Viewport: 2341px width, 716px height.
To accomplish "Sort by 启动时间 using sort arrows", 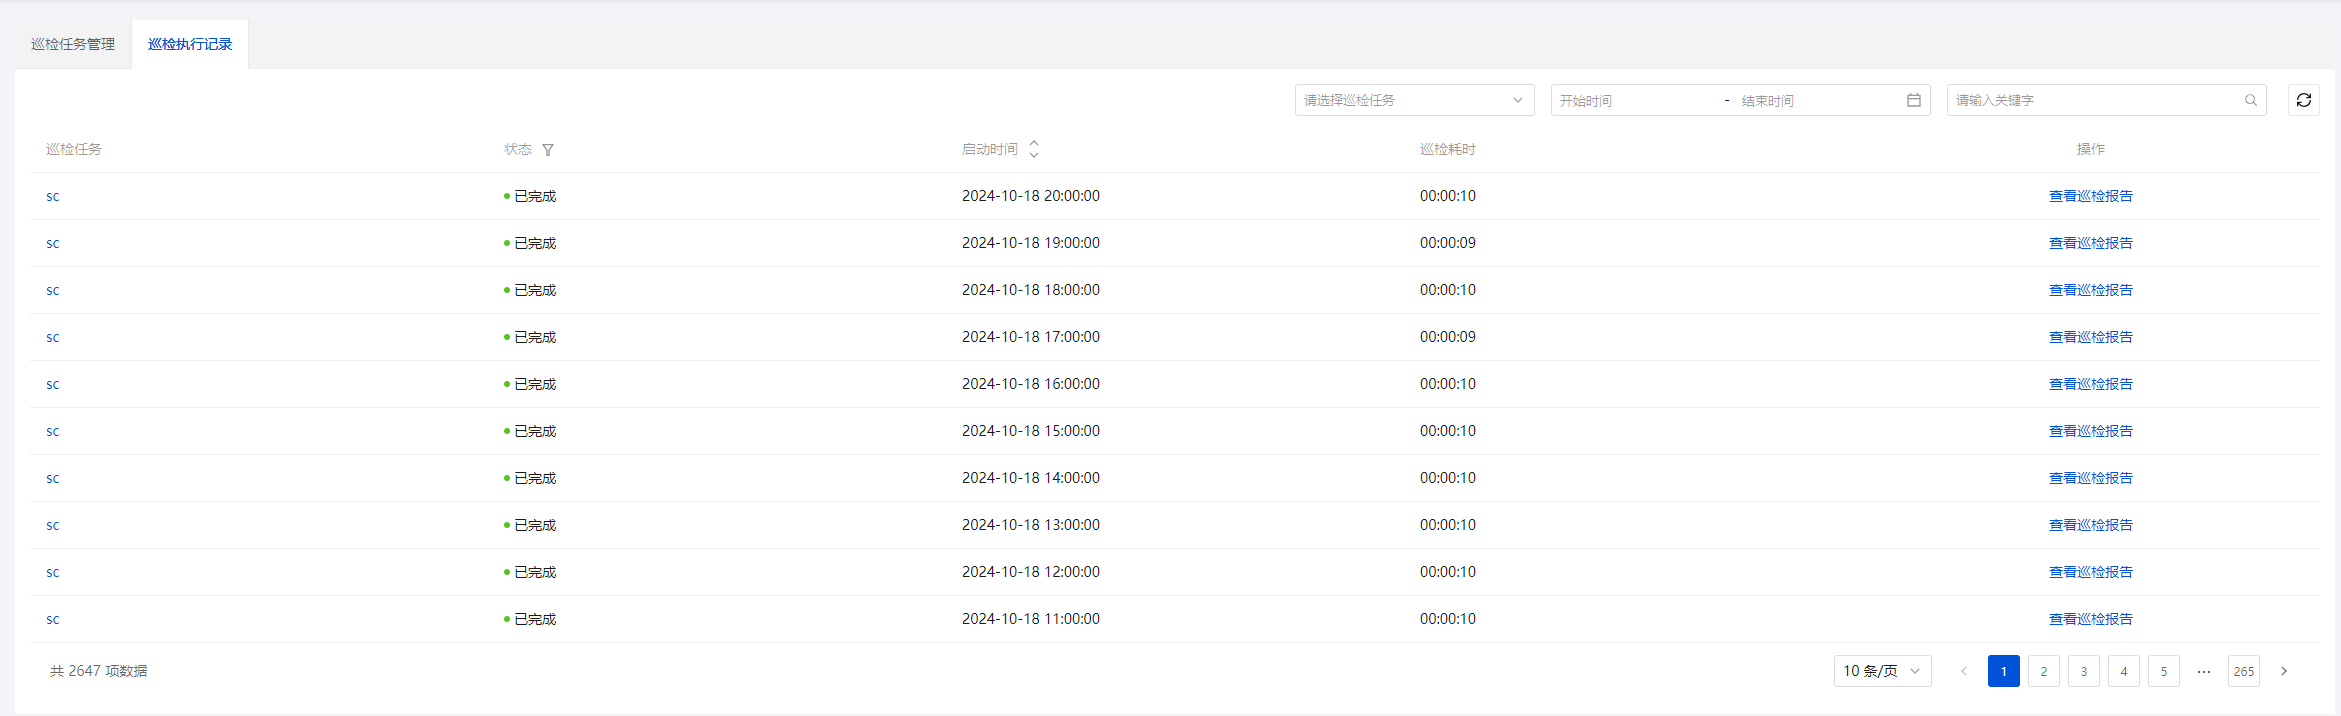I will [x=1034, y=149].
